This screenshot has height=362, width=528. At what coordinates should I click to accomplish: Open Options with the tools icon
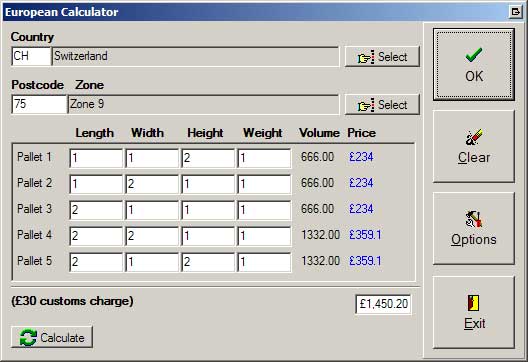tap(474, 228)
